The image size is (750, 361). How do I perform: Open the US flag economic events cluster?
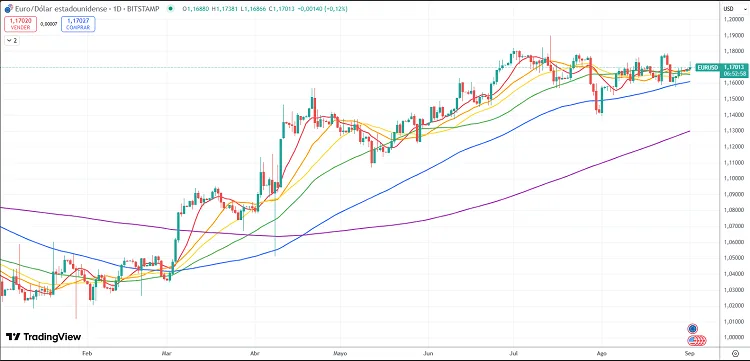(x=696, y=340)
